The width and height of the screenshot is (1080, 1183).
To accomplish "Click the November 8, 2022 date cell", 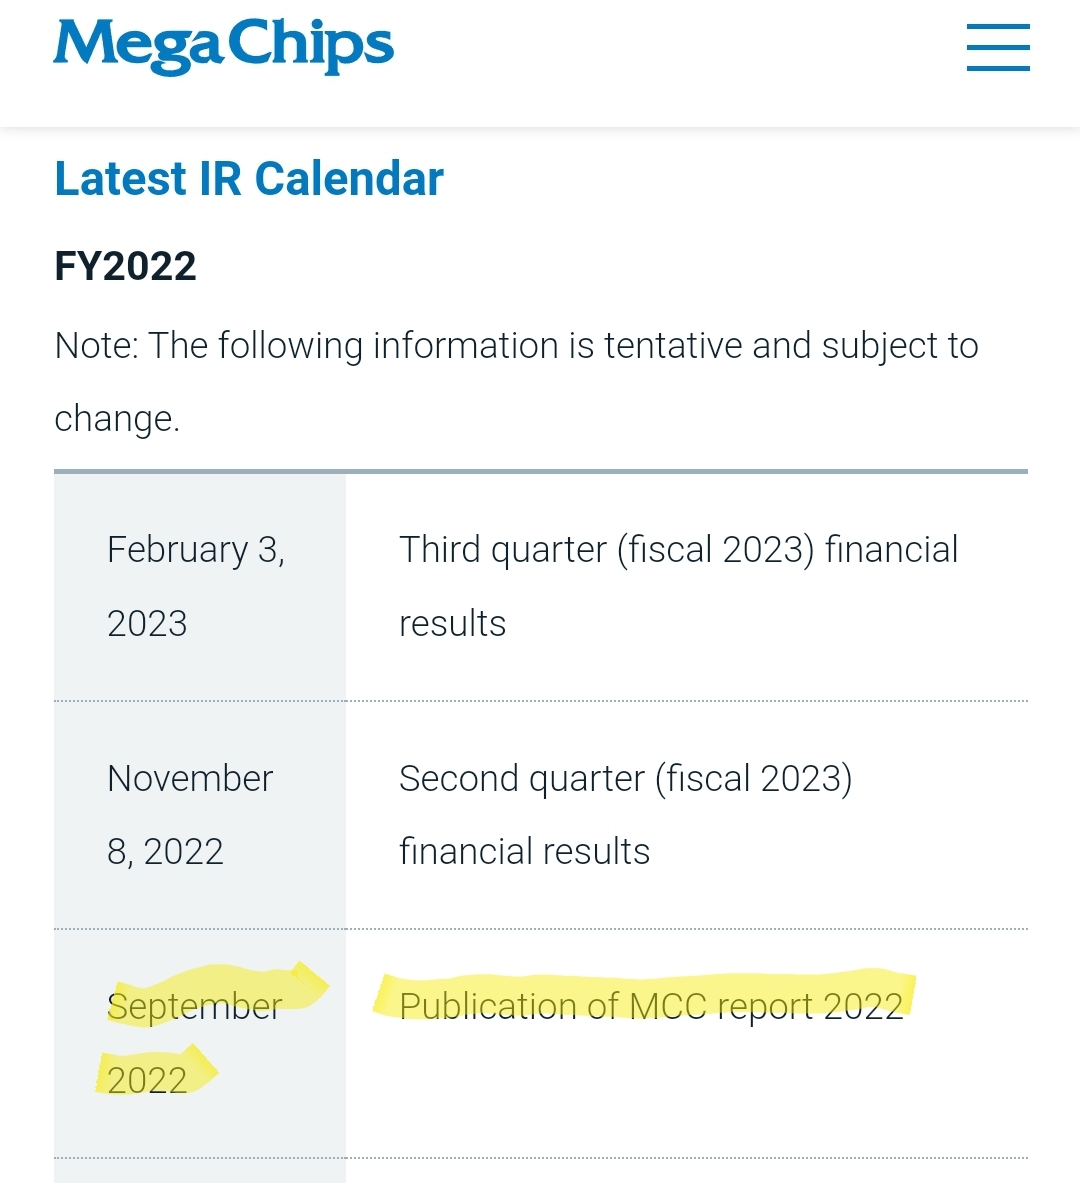I will [200, 816].
